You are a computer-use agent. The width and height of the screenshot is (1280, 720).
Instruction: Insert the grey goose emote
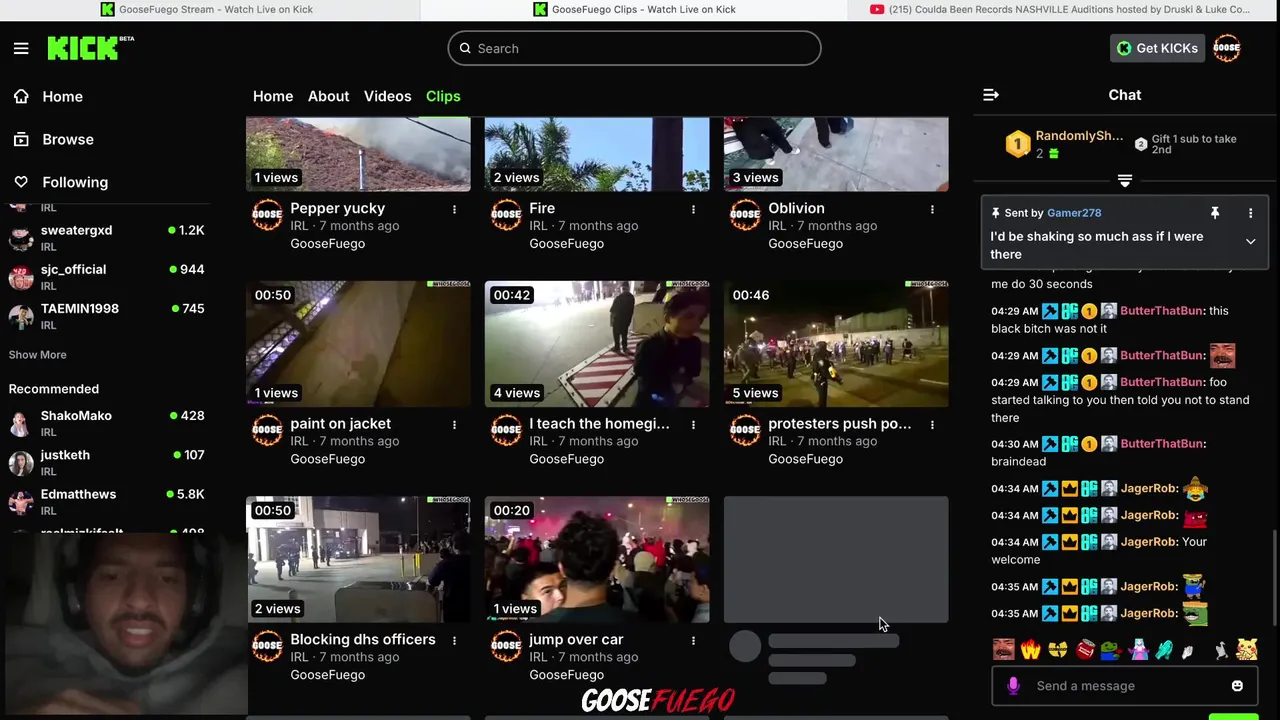pos(1220,650)
